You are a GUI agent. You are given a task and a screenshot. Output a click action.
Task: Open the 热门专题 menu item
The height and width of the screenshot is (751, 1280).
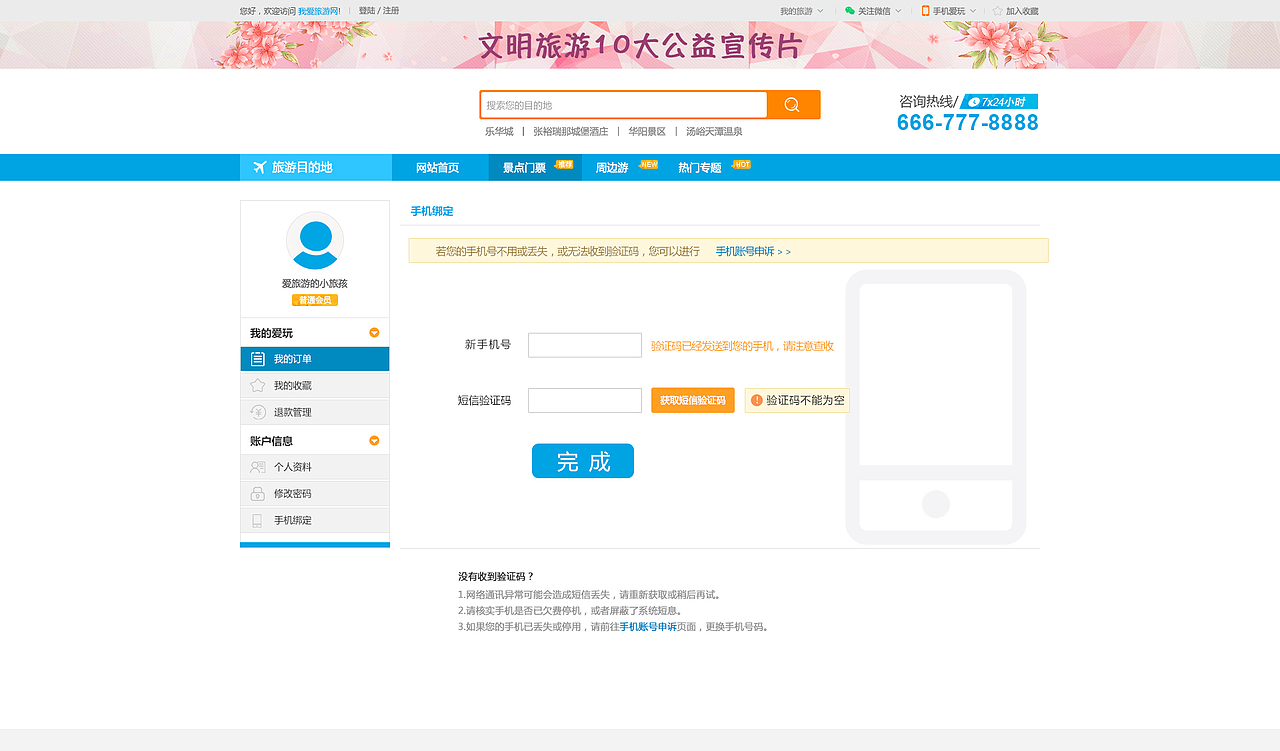tap(700, 167)
